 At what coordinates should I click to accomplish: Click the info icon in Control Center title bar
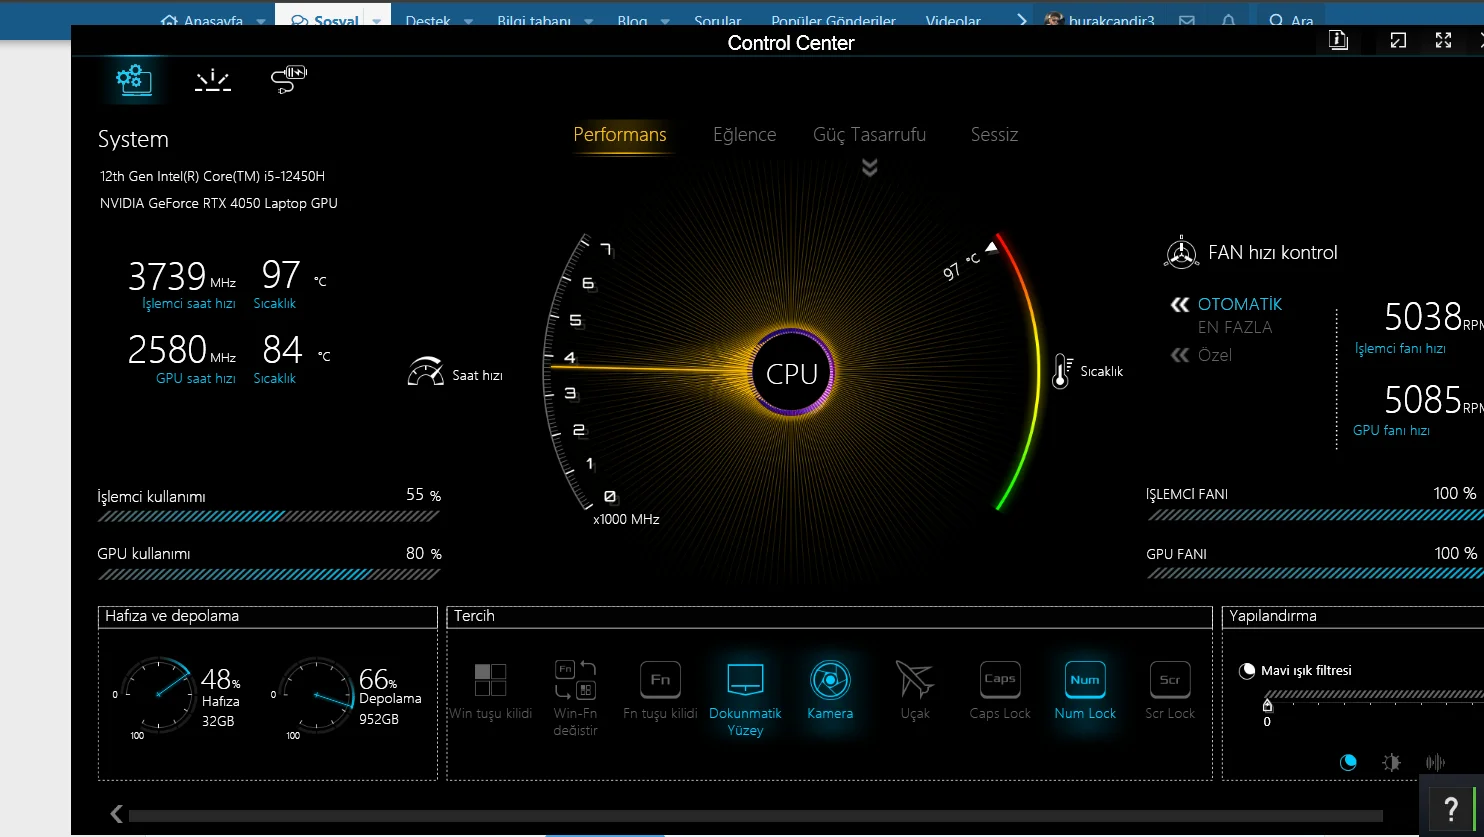(1338, 40)
